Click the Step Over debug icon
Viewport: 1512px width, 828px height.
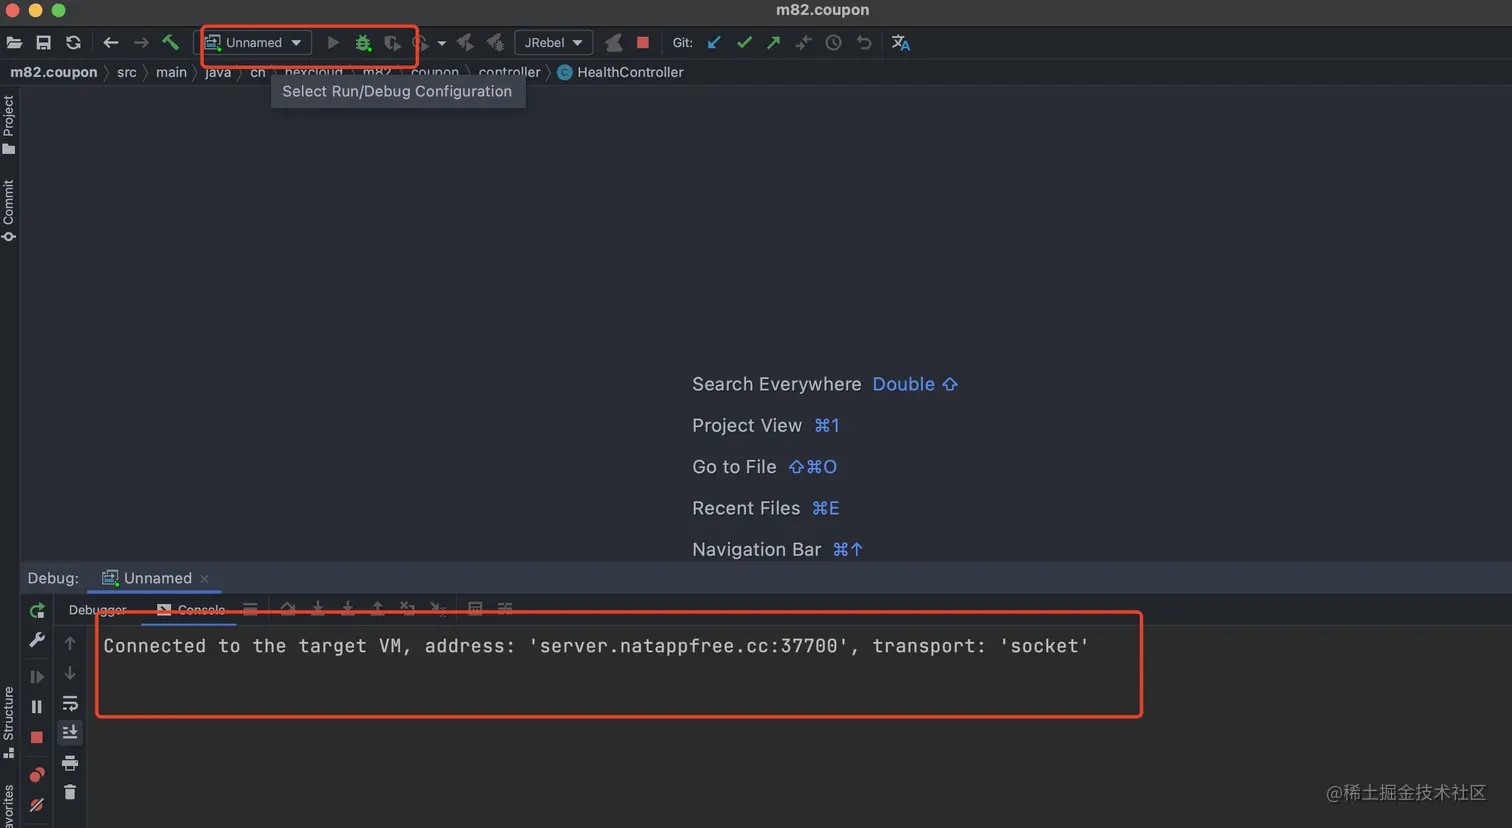point(288,609)
